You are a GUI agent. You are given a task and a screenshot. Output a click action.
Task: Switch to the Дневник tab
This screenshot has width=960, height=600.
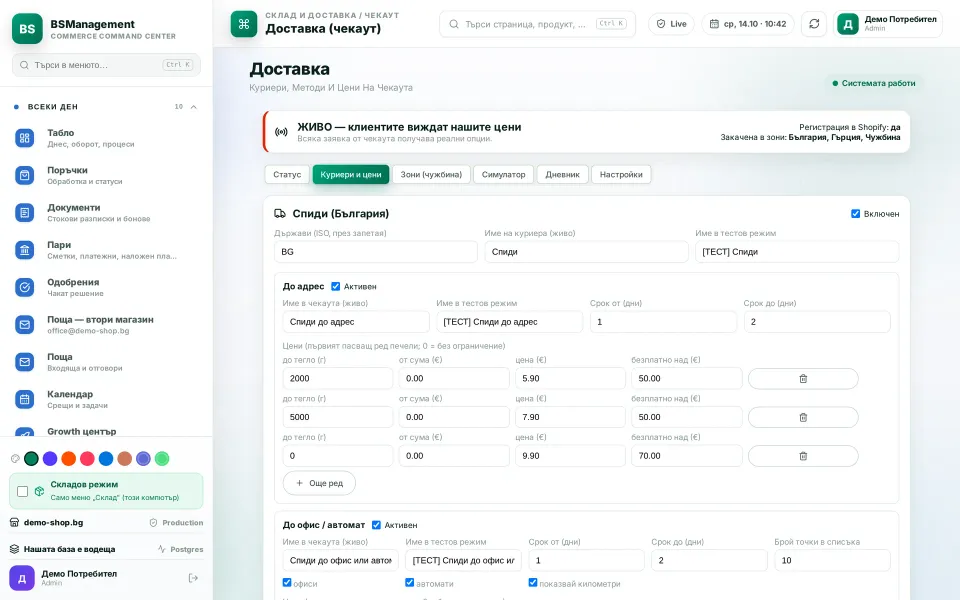(x=563, y=174)
